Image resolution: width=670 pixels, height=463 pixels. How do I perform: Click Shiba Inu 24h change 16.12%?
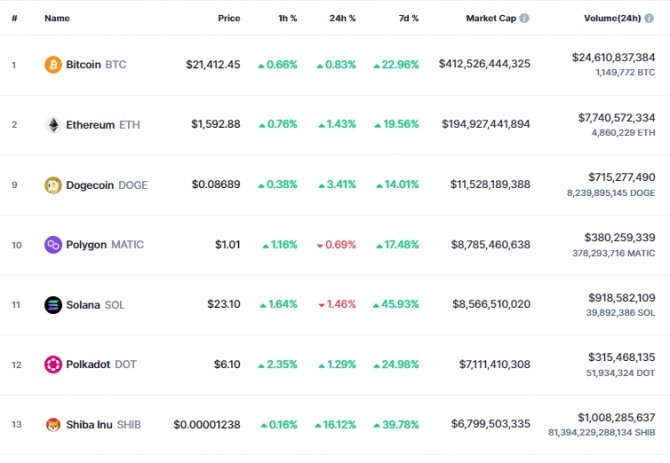(335, 425)
